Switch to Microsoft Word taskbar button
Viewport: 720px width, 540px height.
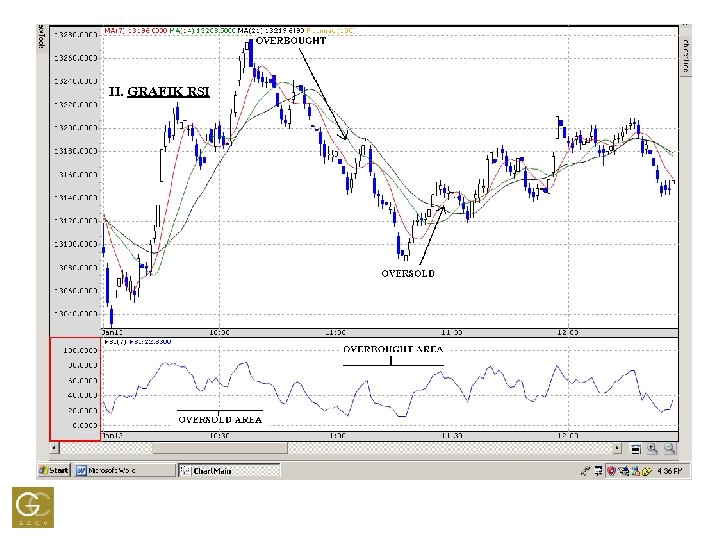click(x=125, y=470)
